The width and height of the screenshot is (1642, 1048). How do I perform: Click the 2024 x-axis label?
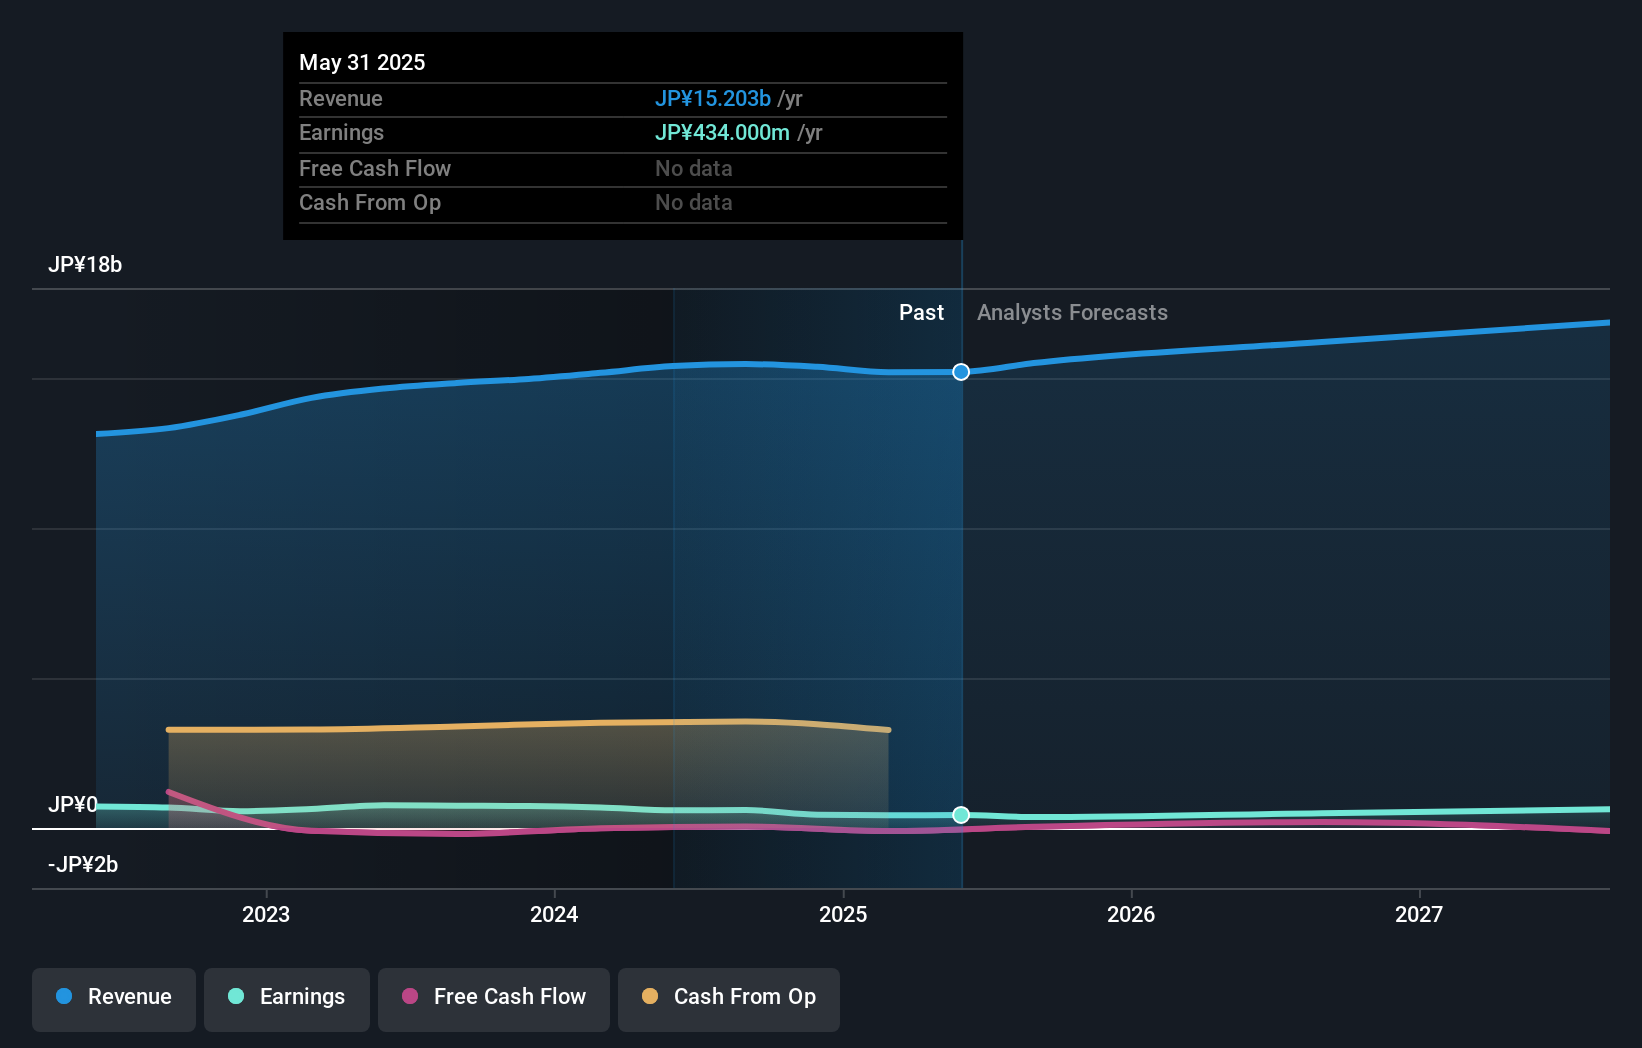coord(554,914)
